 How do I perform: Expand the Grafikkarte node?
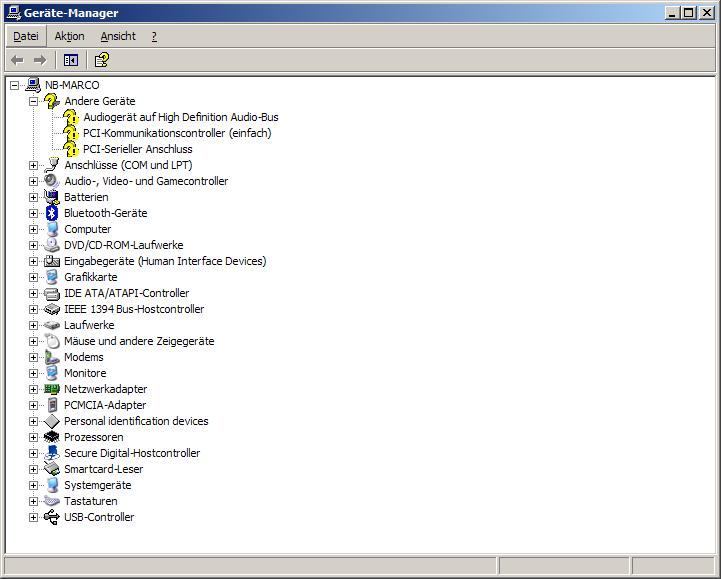tap(33, 277)
